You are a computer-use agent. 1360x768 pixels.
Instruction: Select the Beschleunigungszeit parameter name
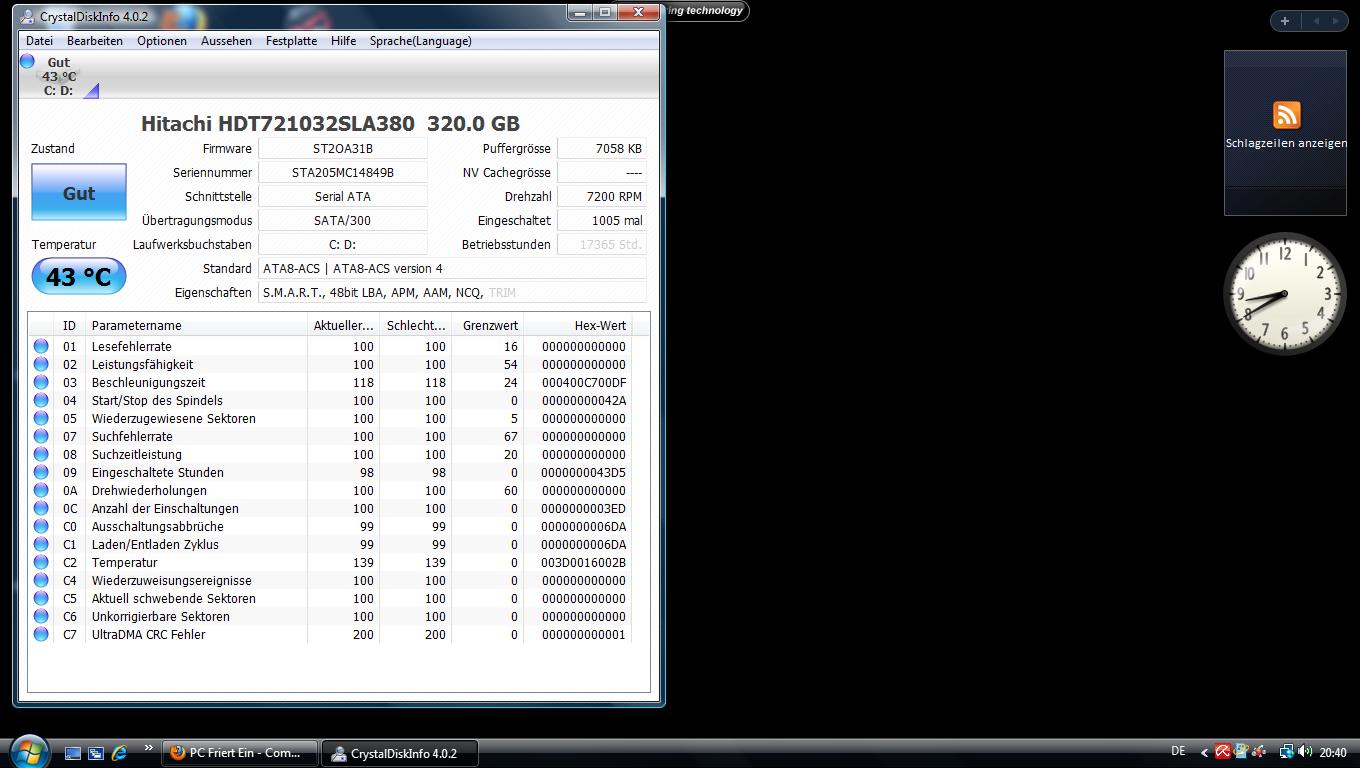pos(148,382)
